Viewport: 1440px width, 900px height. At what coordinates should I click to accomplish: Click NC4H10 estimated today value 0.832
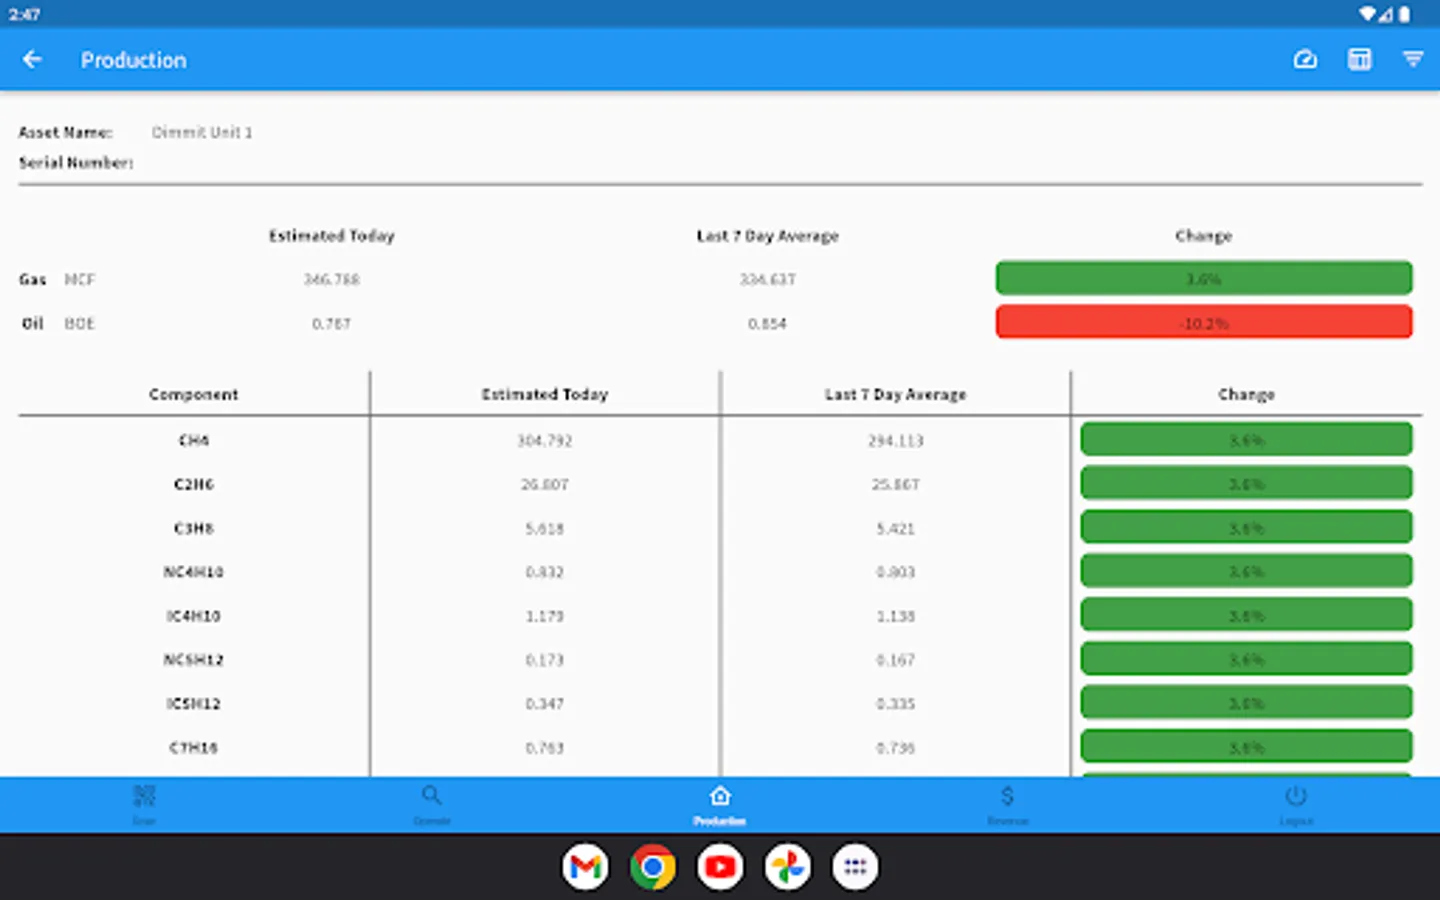pyautogui.click(x=545, y=572)
